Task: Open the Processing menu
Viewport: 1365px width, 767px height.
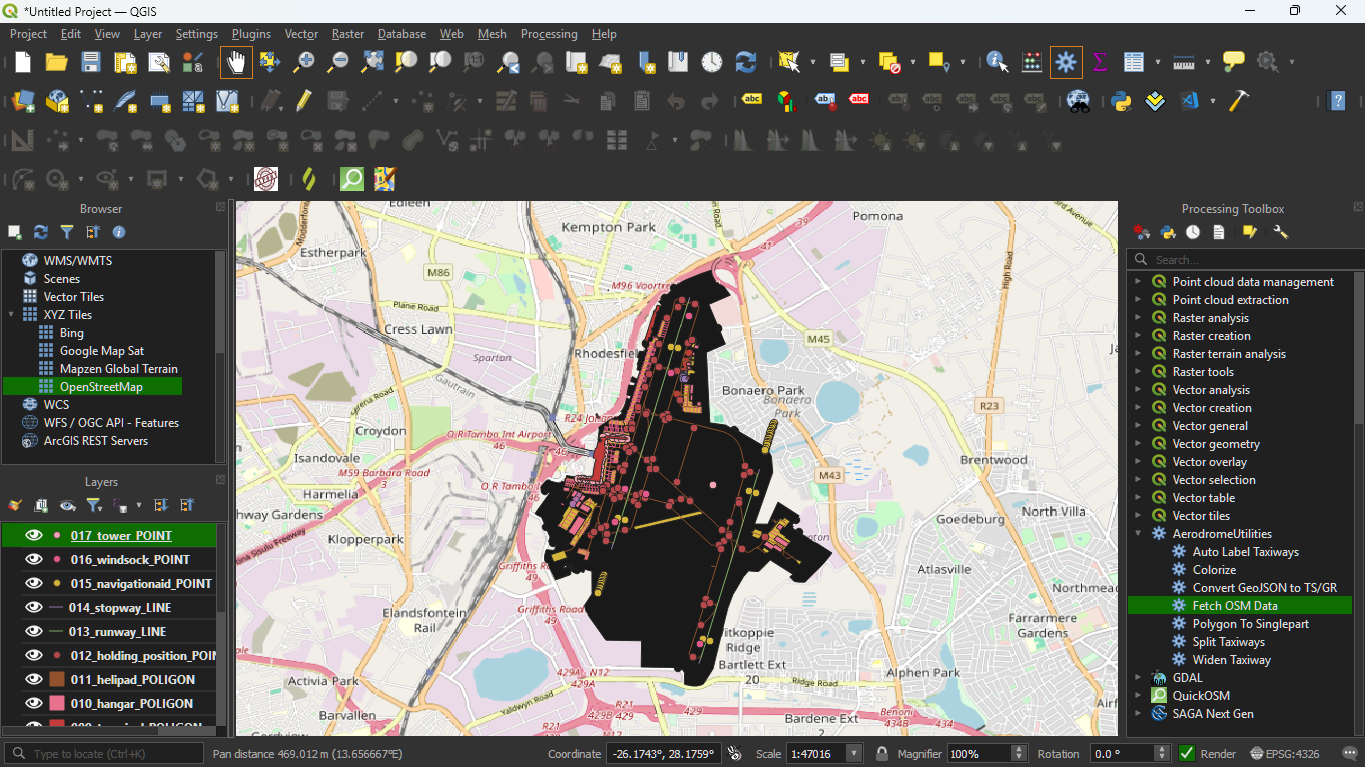Action: click(549, 34)
